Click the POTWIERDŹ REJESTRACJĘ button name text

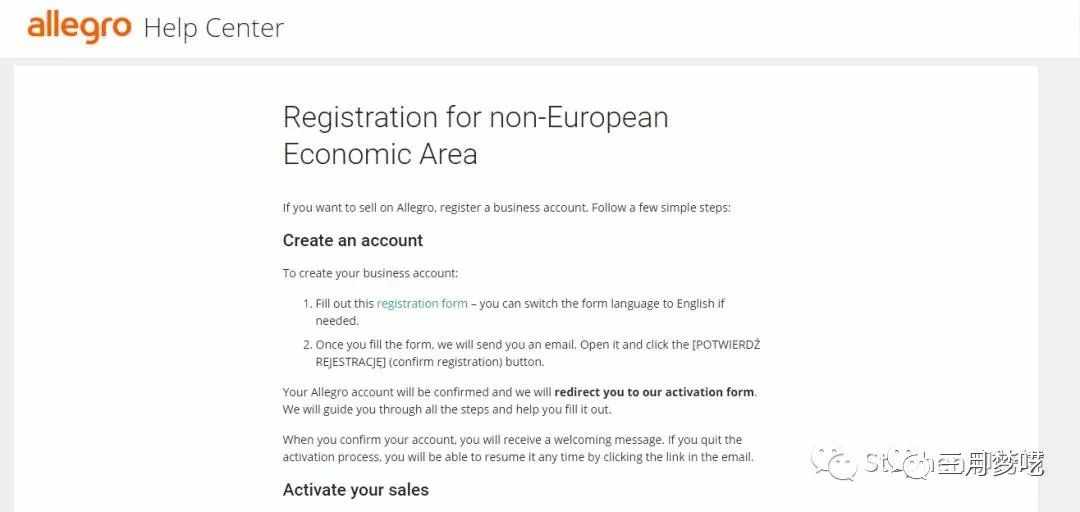point(726,344)
